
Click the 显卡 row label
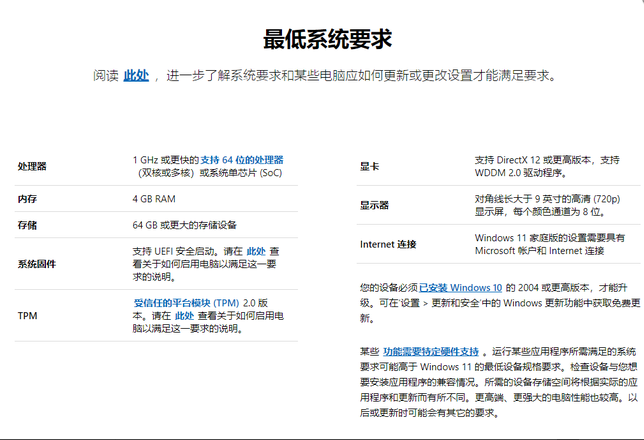pos(369,166)
